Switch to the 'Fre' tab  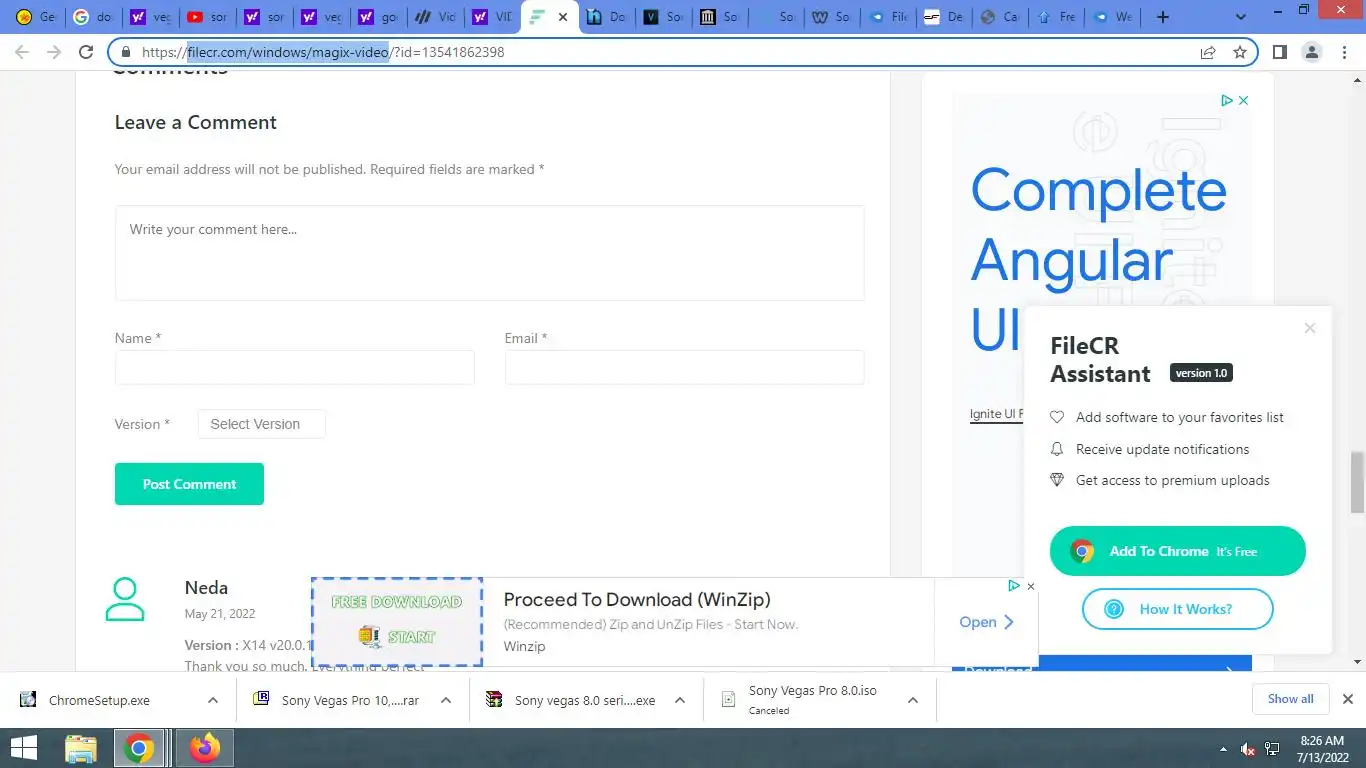(x=1056, y=17)
